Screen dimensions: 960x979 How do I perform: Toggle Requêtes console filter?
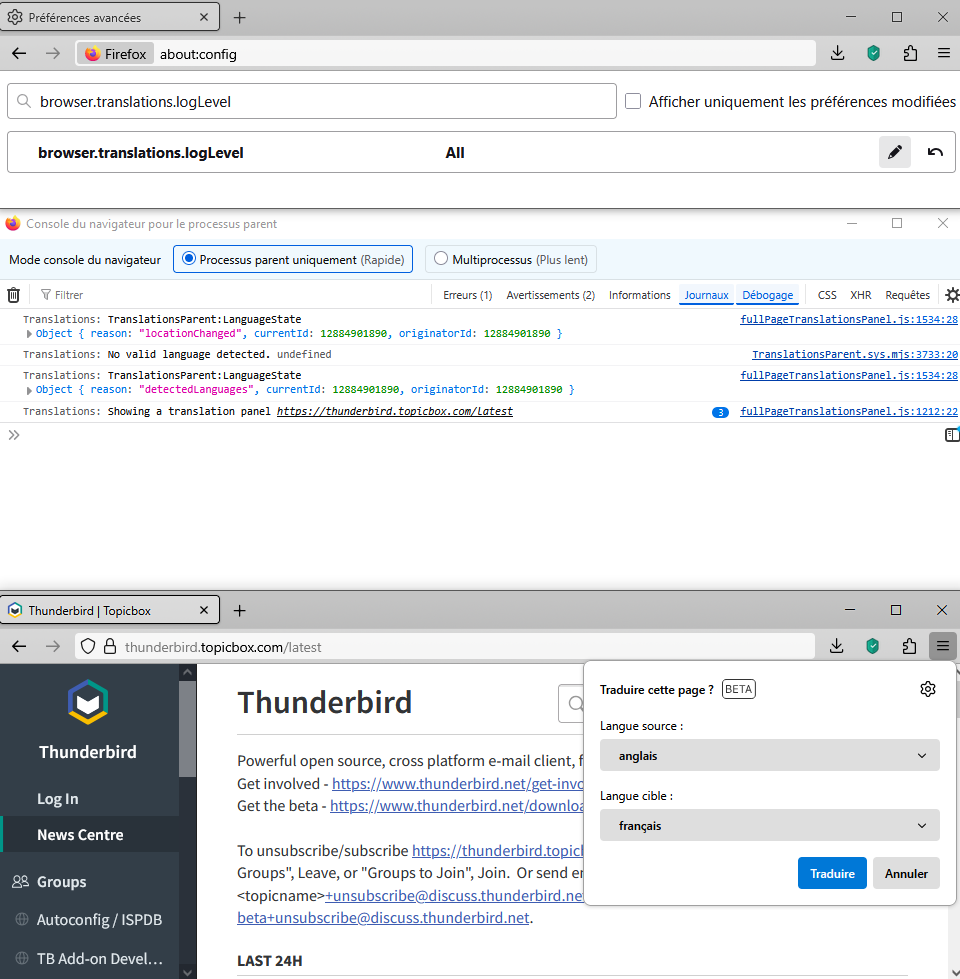pyautogui.click(x=908, y=295)
